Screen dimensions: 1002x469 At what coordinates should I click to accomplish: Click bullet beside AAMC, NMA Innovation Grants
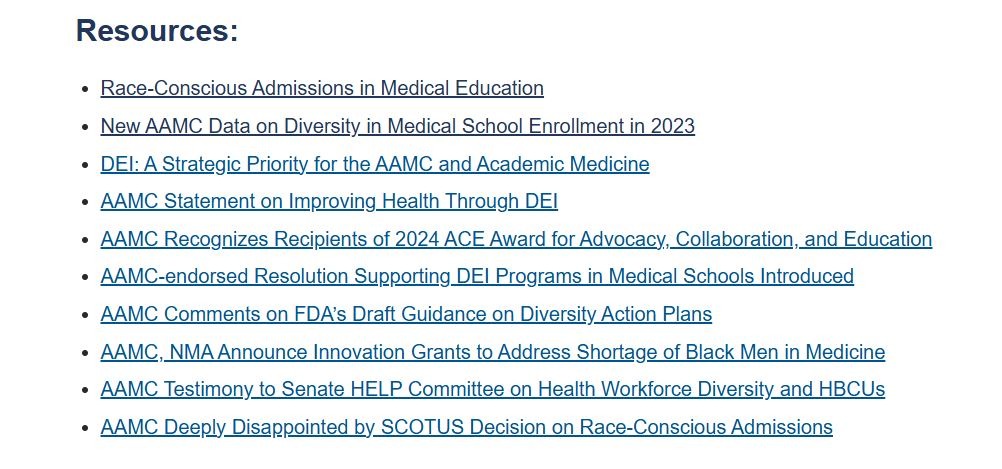point(85,353)
